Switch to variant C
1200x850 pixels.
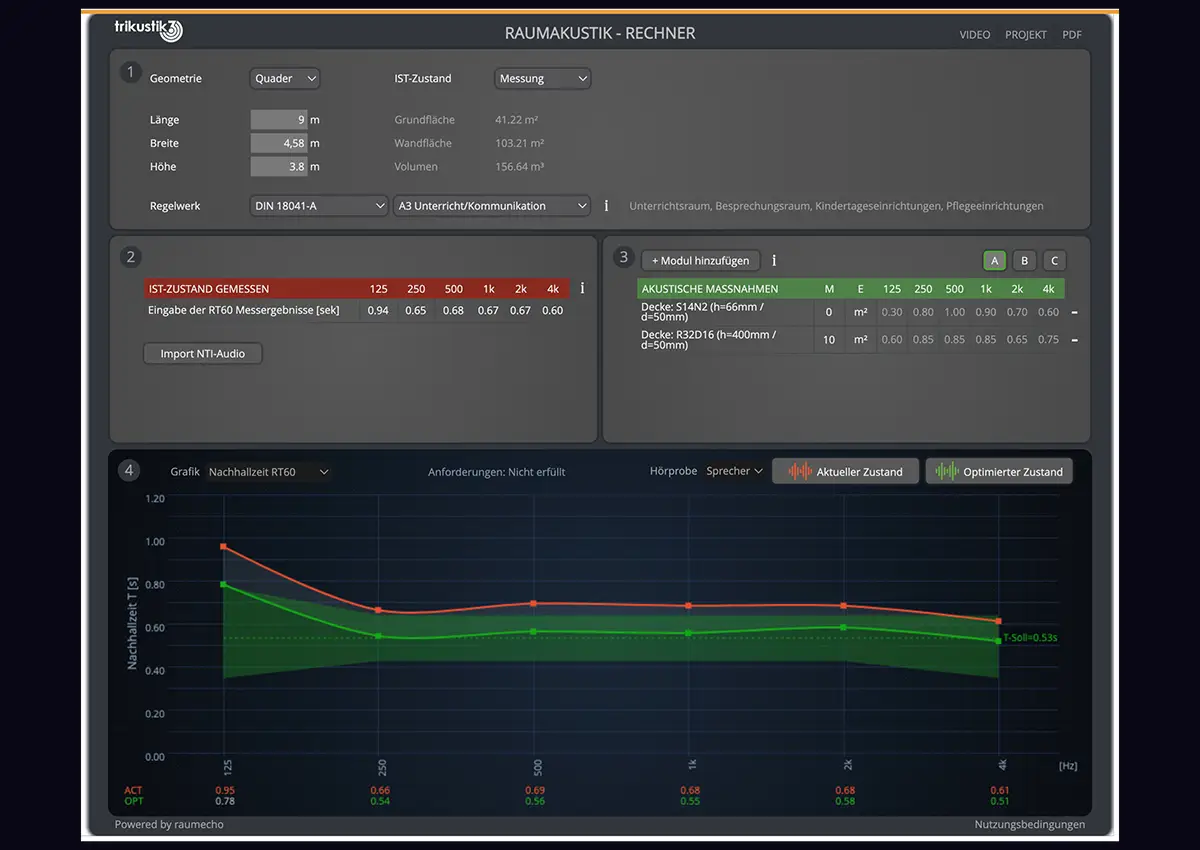[x=1054, y=261]
